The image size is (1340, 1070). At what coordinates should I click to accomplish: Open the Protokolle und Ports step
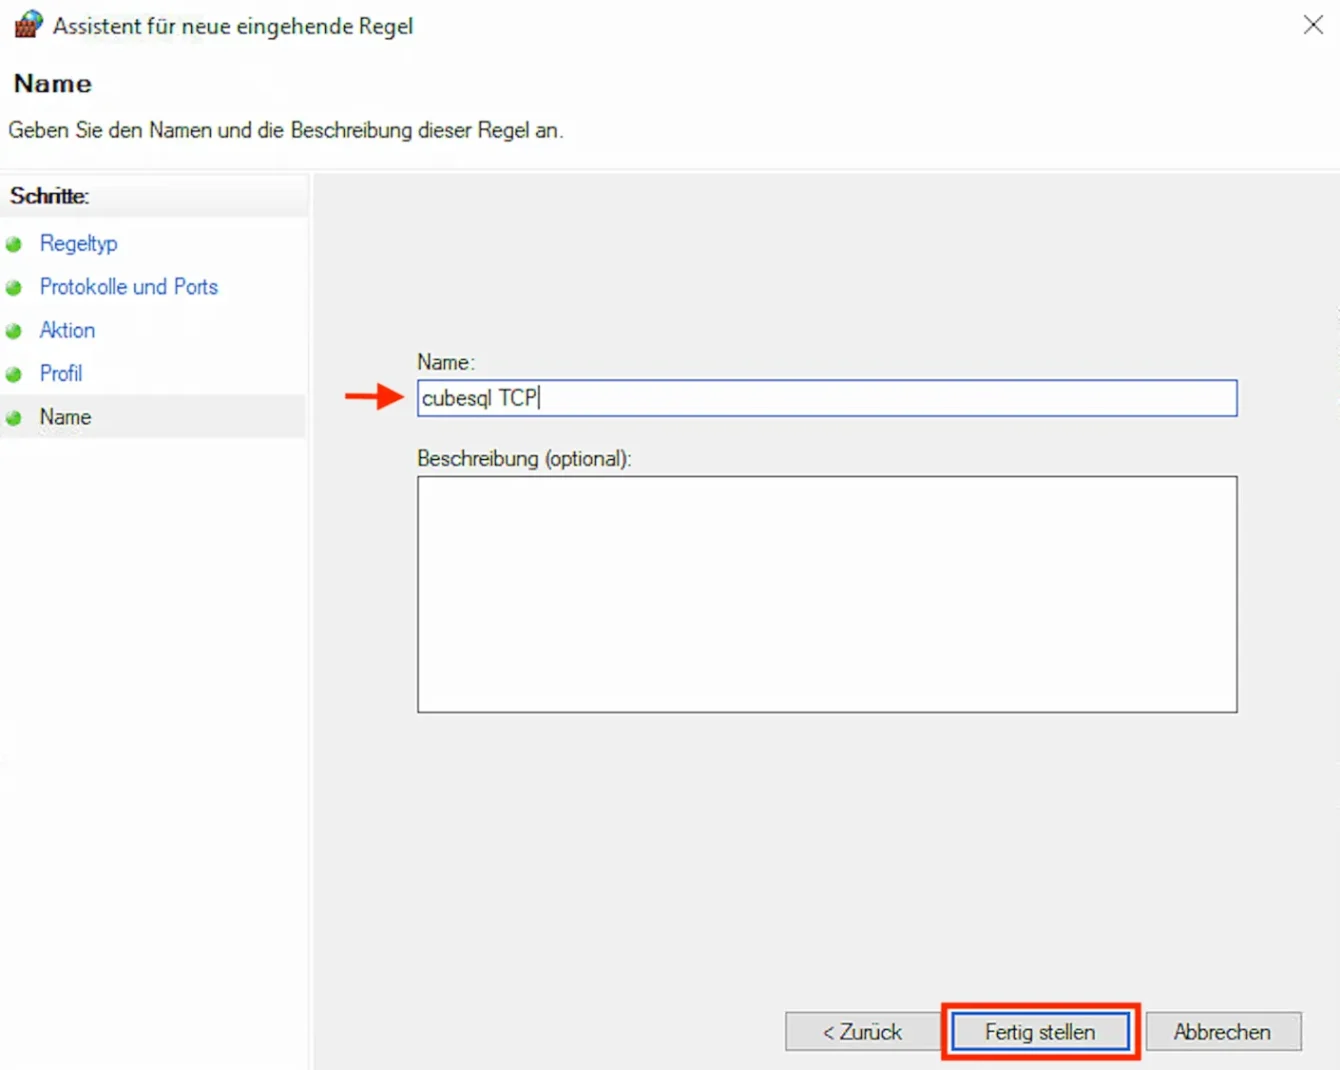point(128,287)
